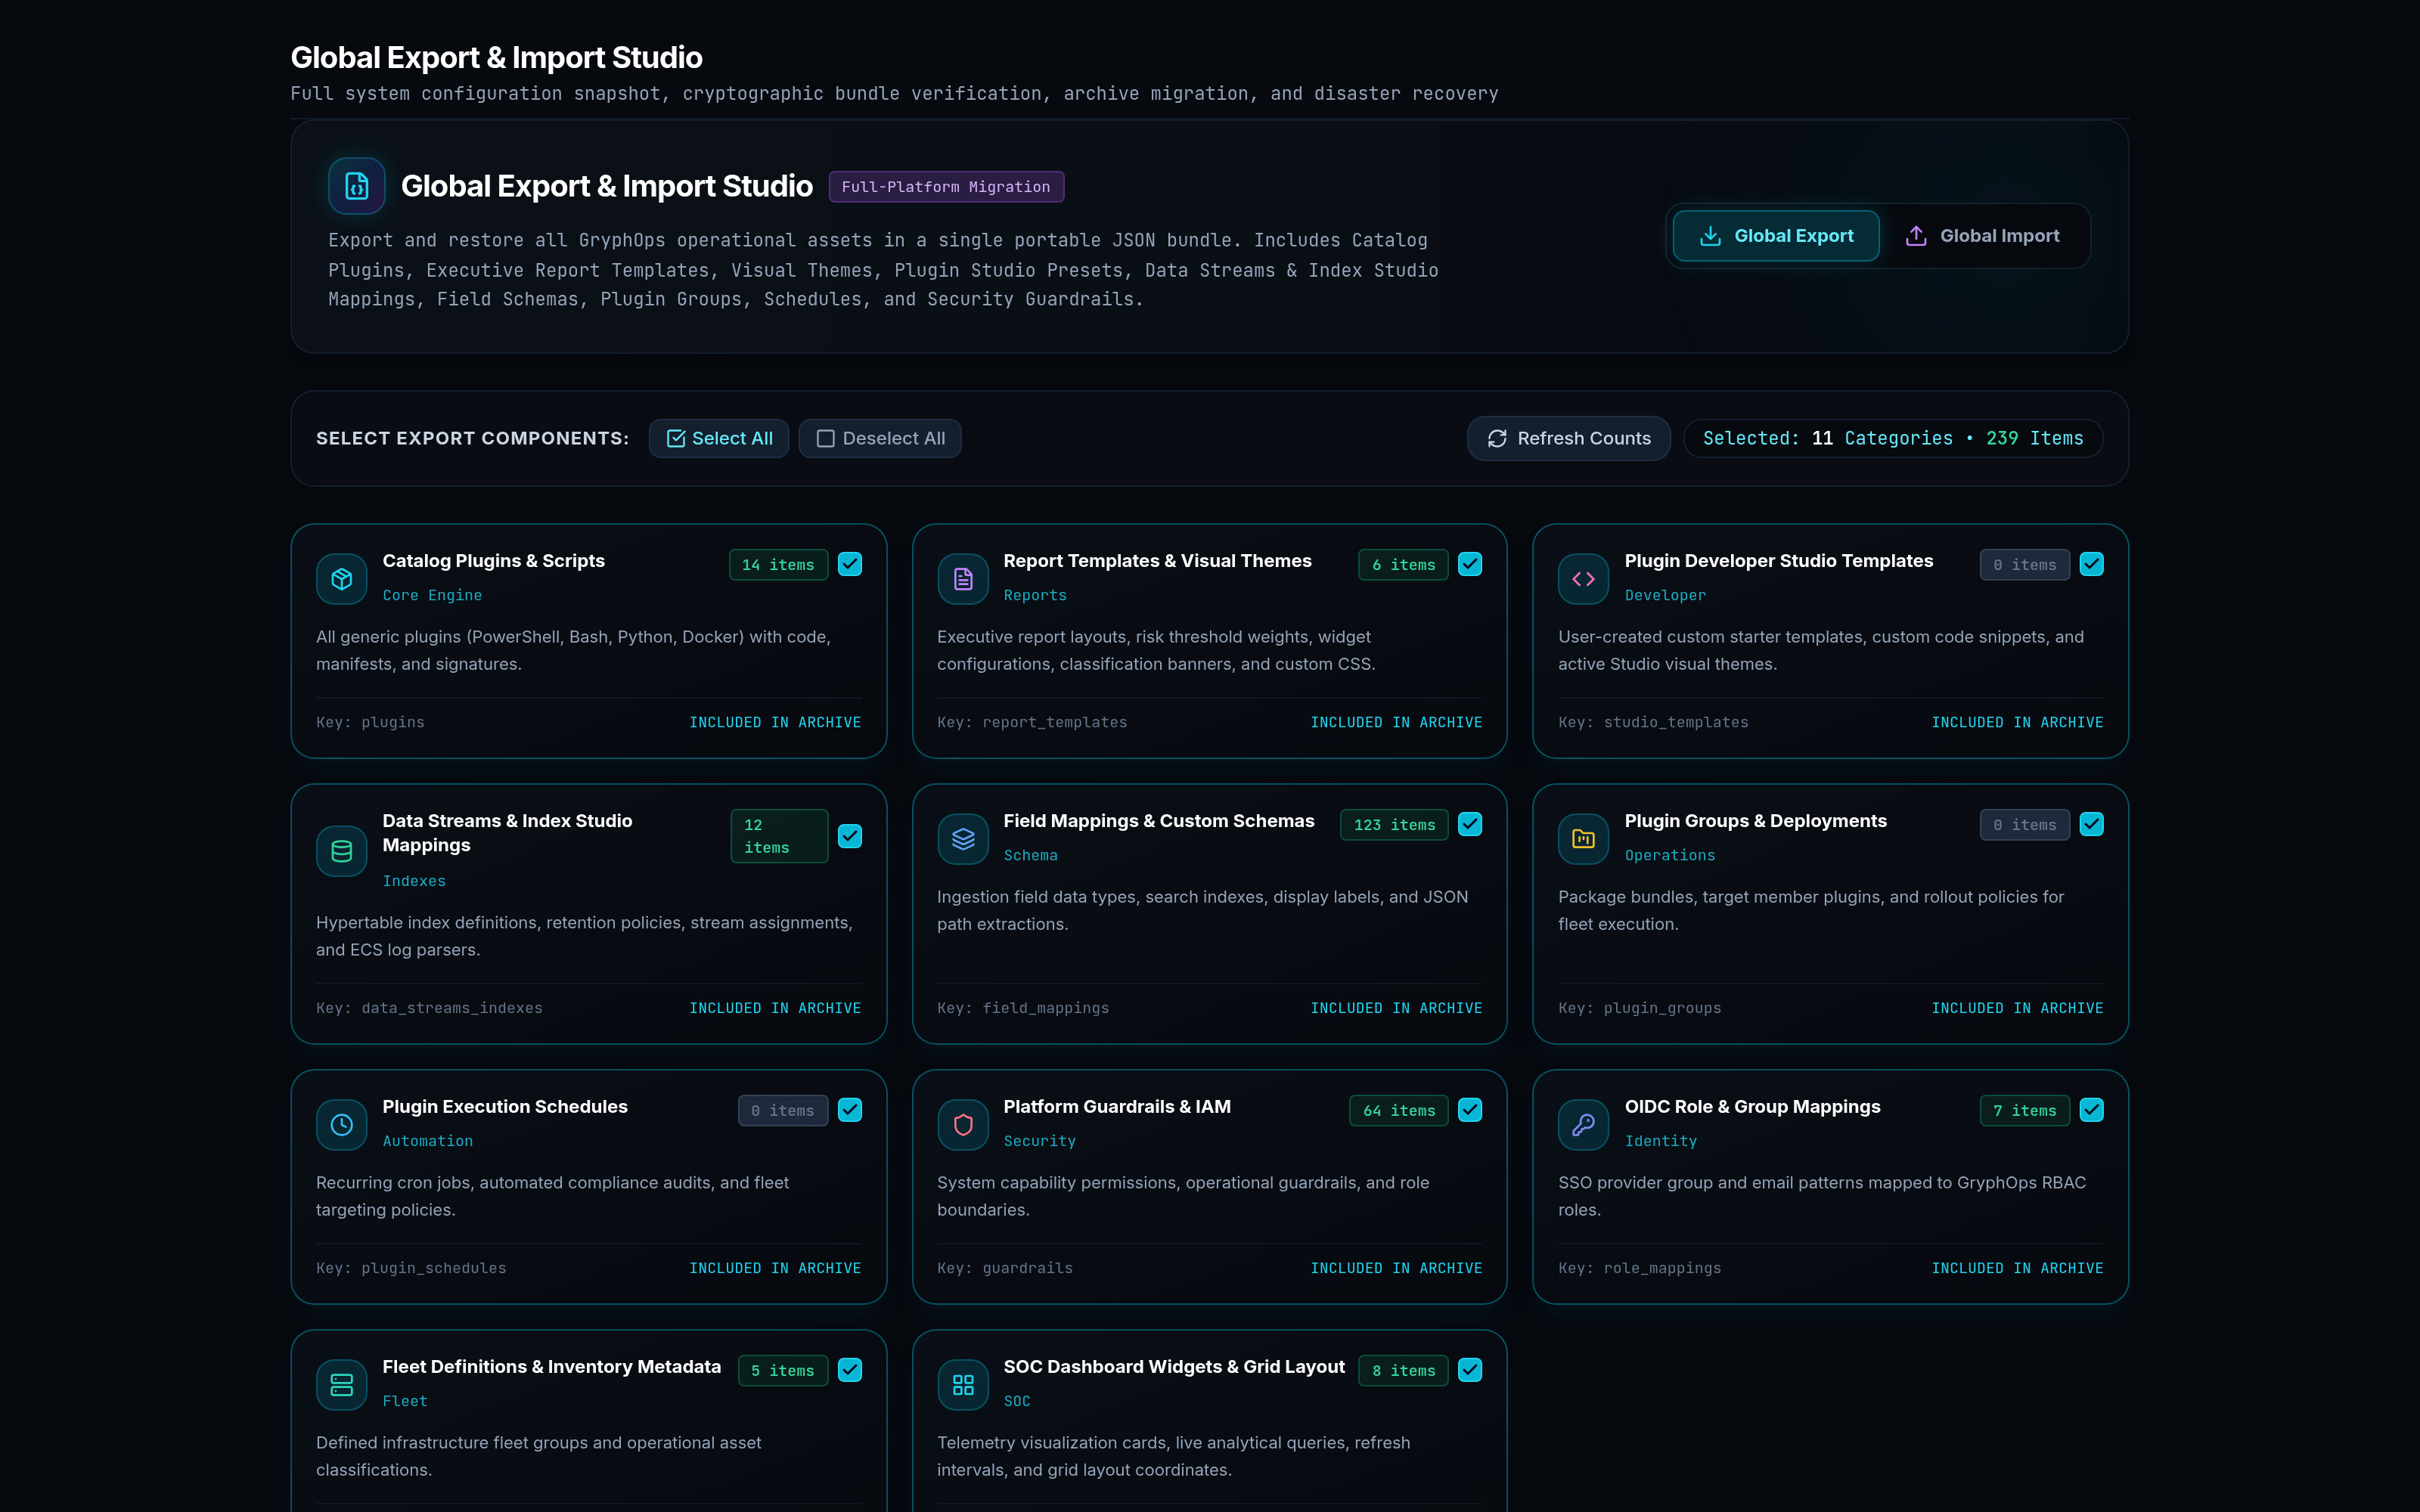This screenshot has width=2420, height=1512.
Task: Toggle the OIDC Role & Group Mappings checkbox
Action: [2091, 1110]
